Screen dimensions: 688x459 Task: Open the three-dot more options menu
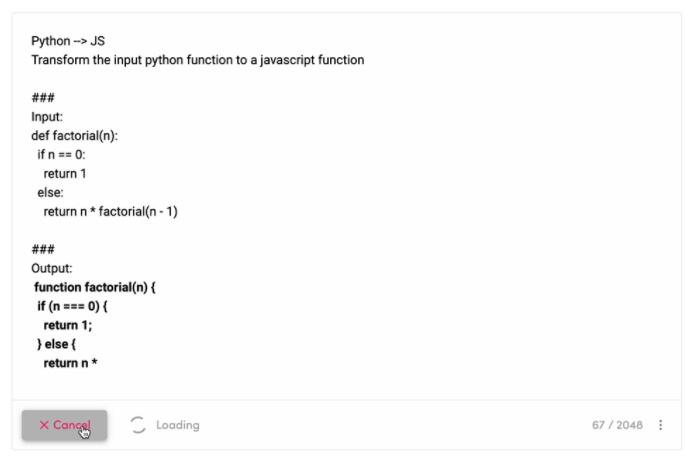[660, 425]
